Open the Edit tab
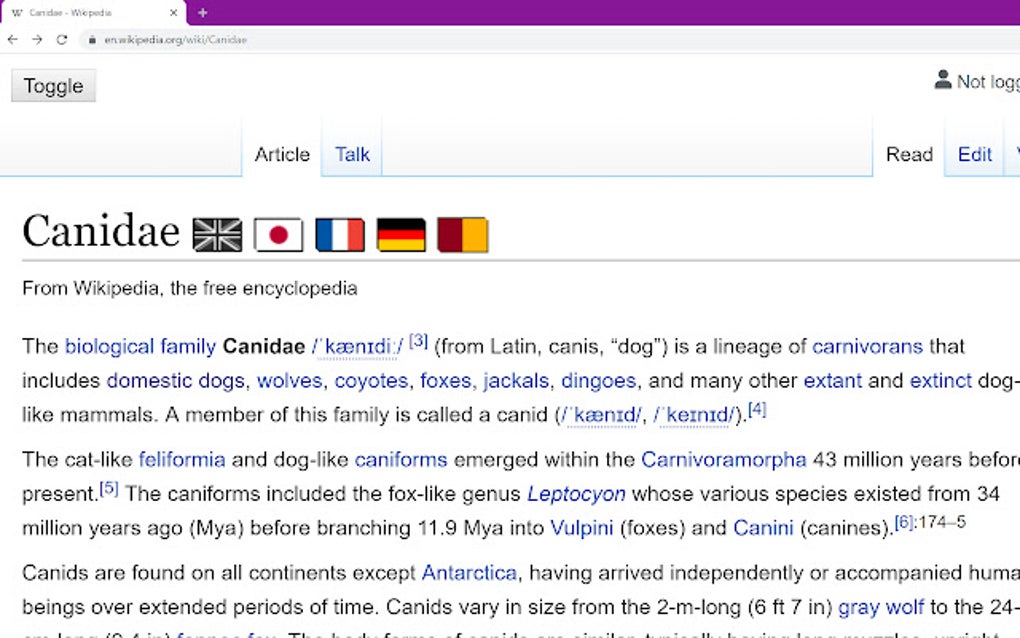The height and width of the screenshot is (638, 1020). pyautogui.click(x=973, y=154)
